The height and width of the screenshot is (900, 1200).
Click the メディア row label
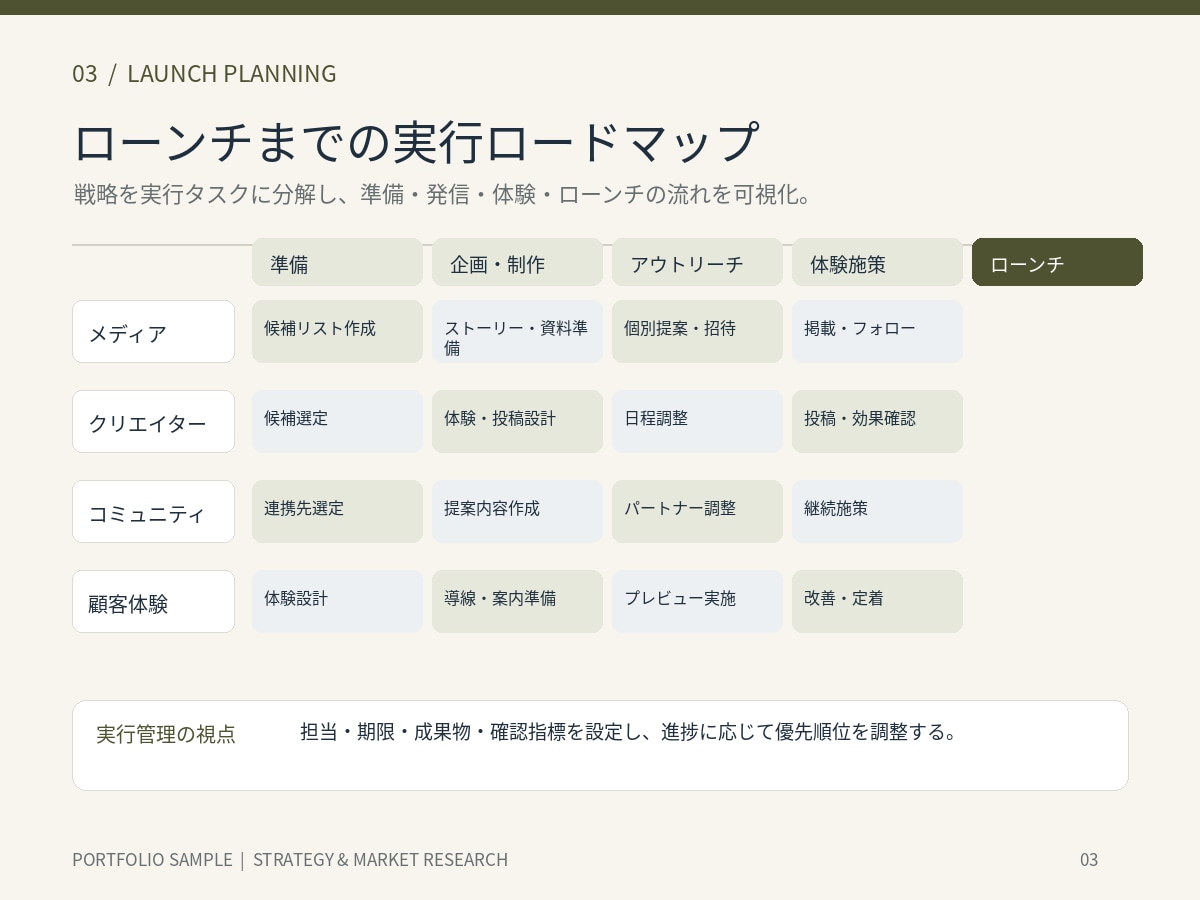[153, 331]
